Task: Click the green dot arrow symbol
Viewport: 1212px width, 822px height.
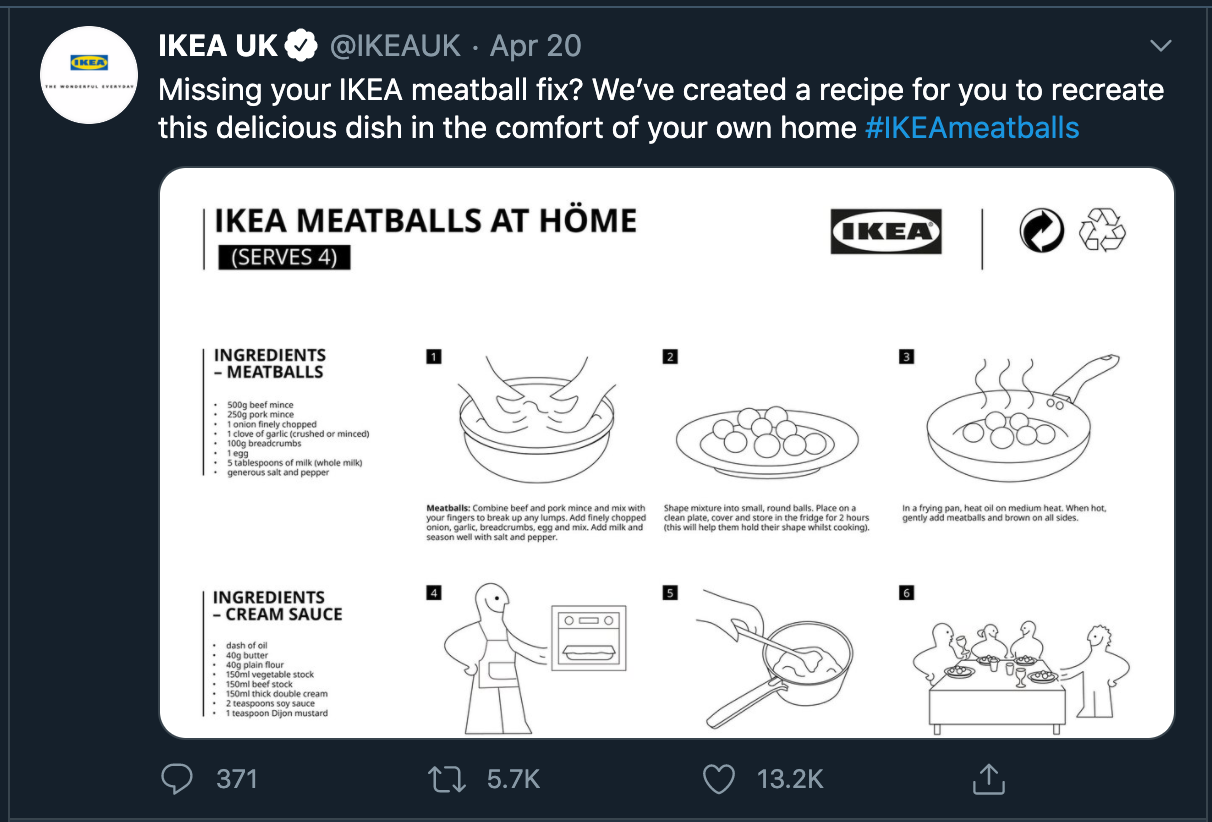Action: click(x=1042, y=231)
